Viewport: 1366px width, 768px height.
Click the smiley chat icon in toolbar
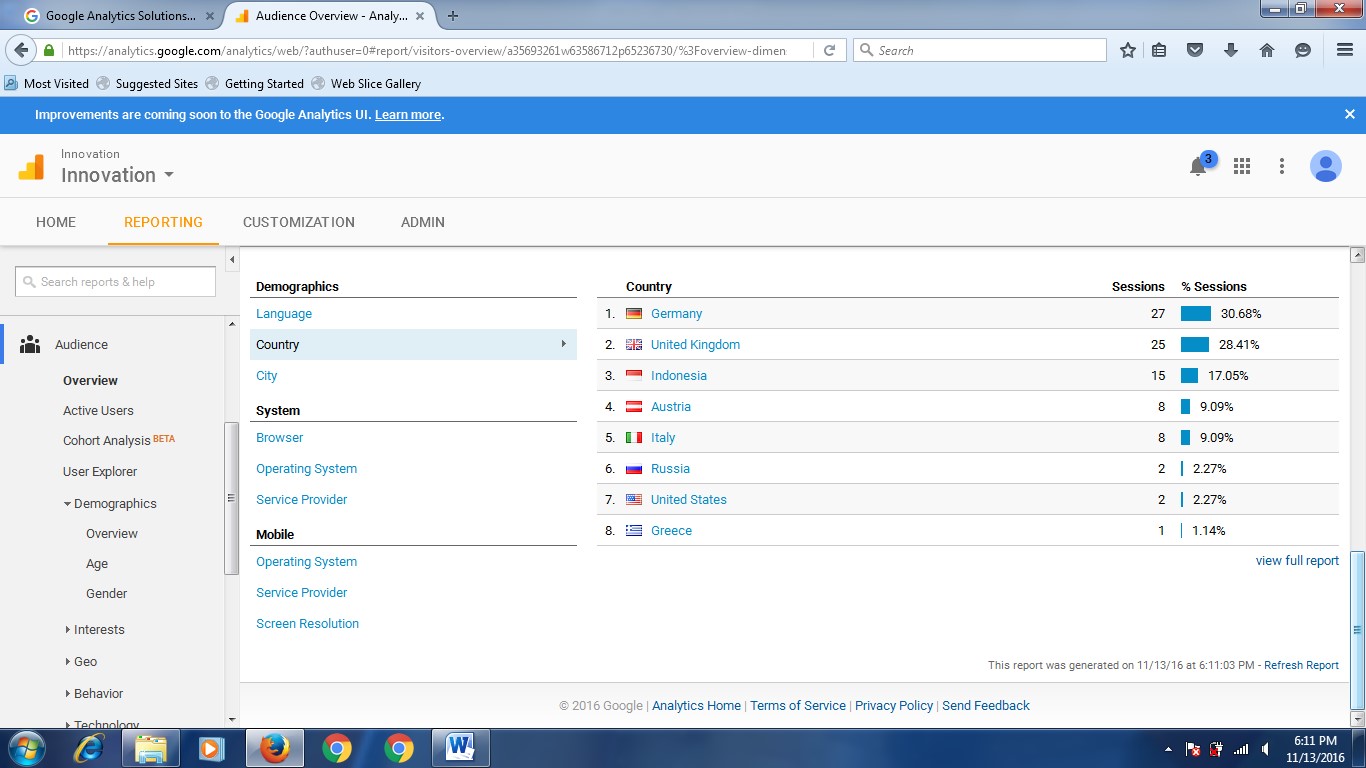[x=1303, y=50]
